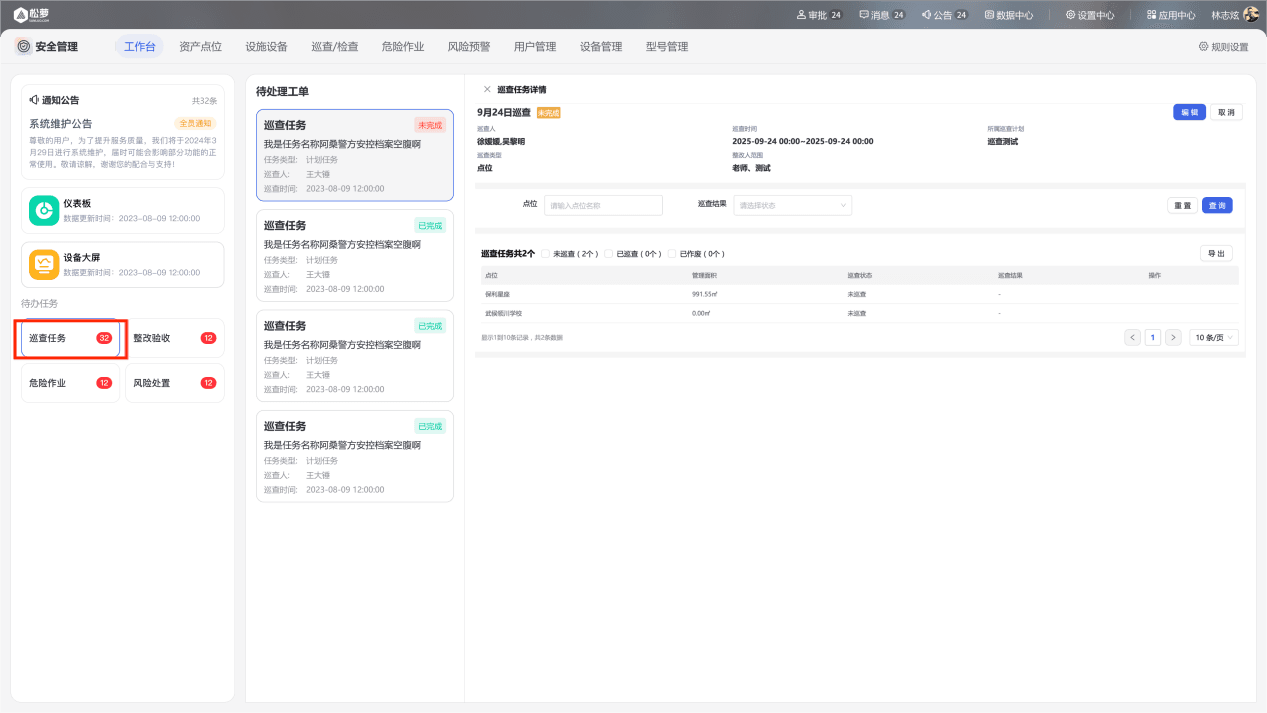Open the 审批 approvals icon in top bar
Image resolution: width=1267 pixels, height=713 pixels.
click(x=801, y=15)
